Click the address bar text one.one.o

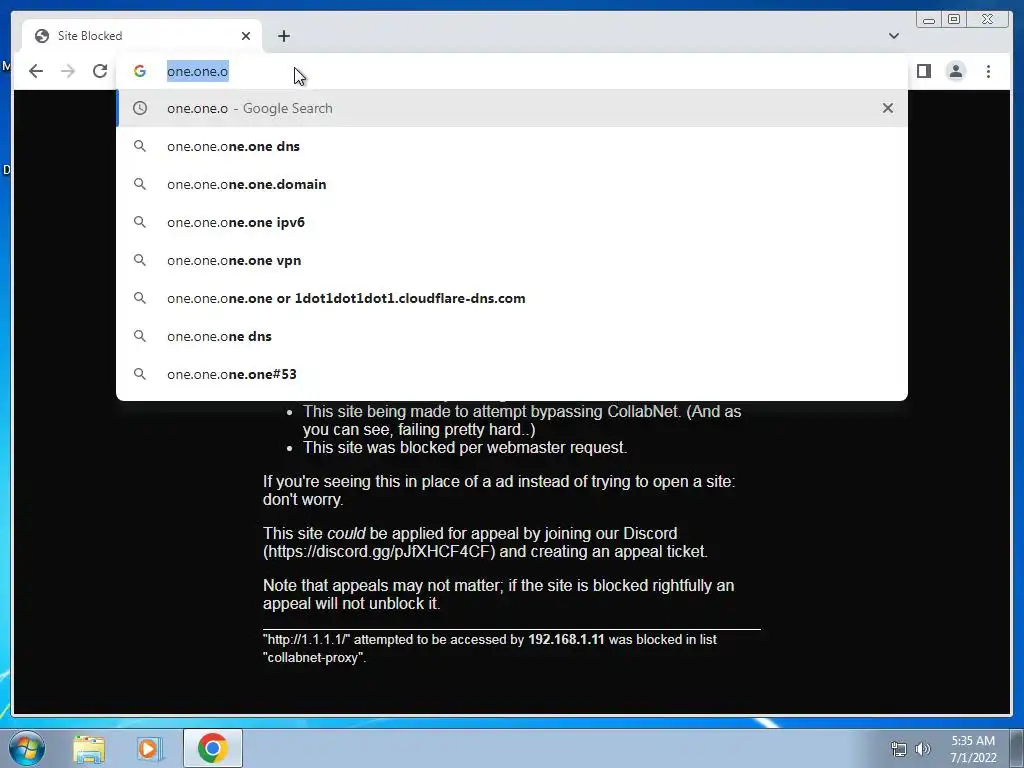point(197,71)
